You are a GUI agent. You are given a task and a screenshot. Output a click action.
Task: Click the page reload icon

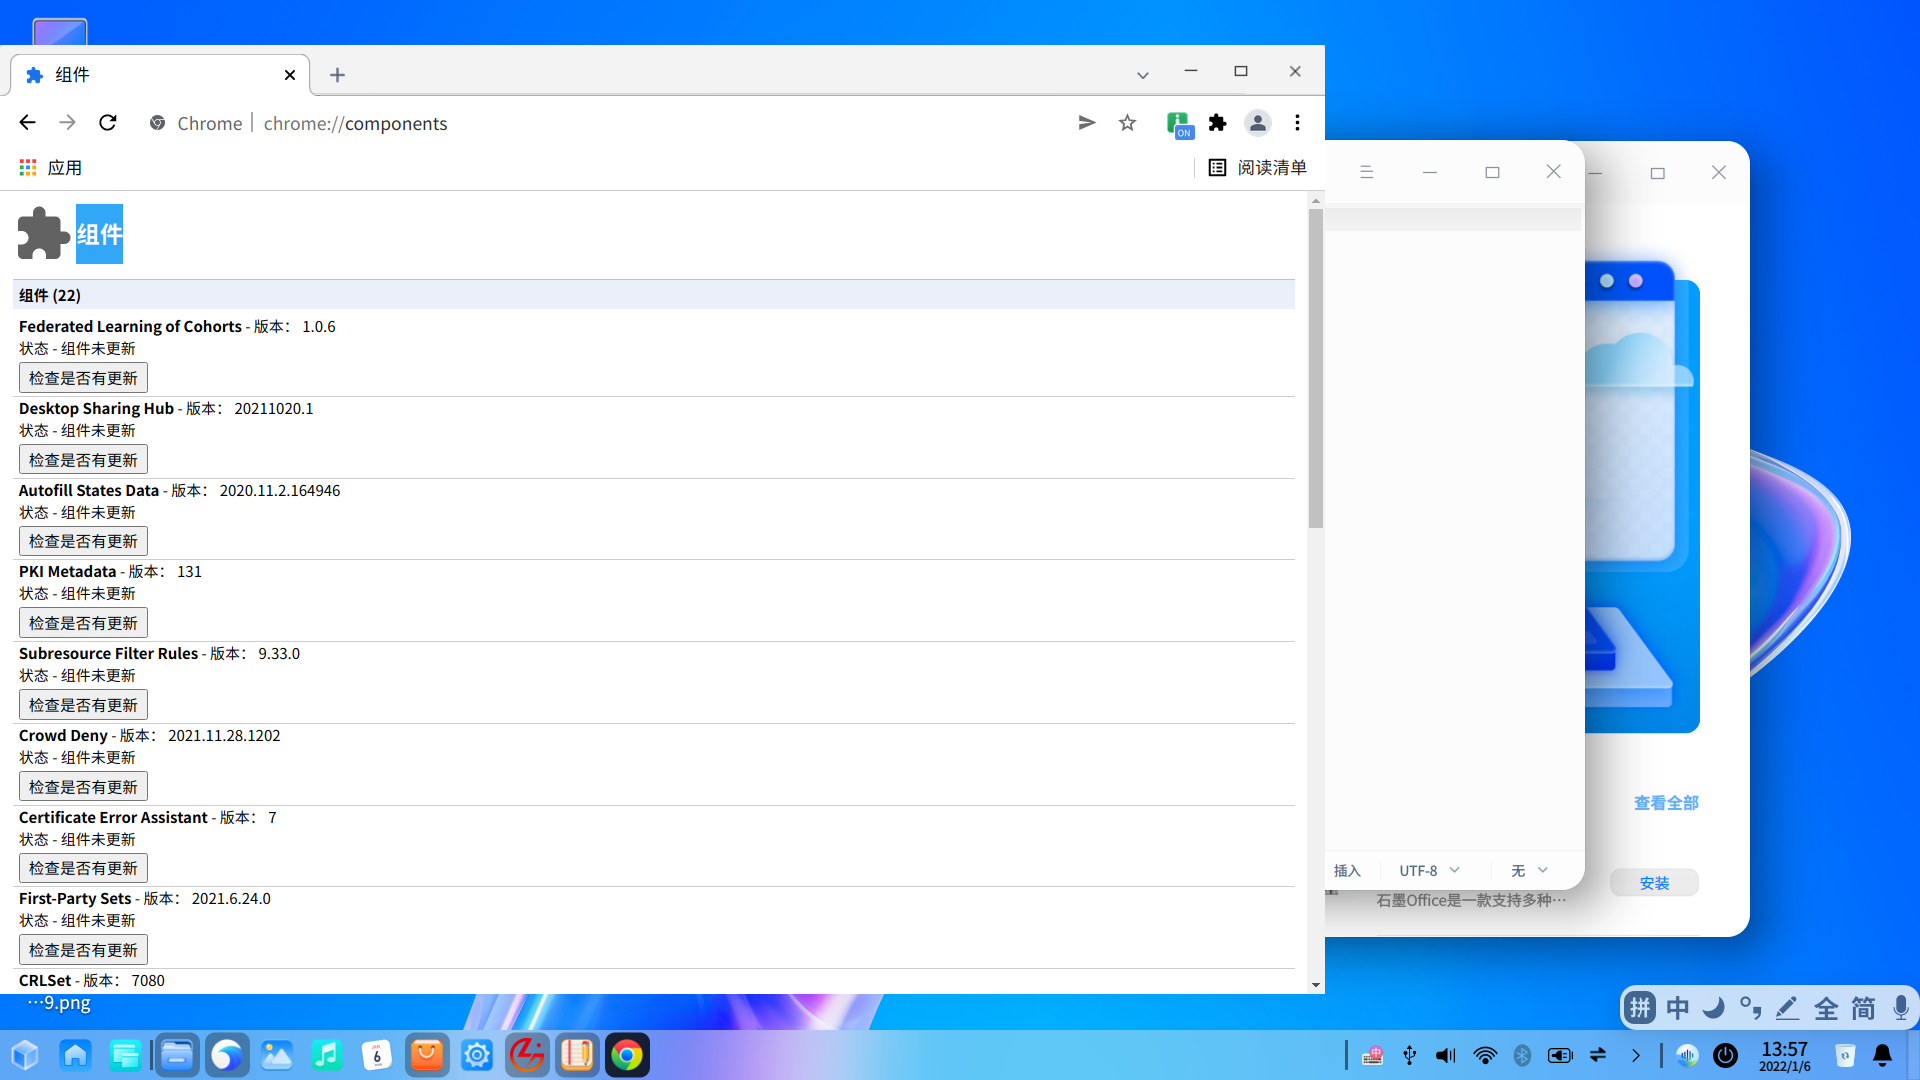(108, 123)
